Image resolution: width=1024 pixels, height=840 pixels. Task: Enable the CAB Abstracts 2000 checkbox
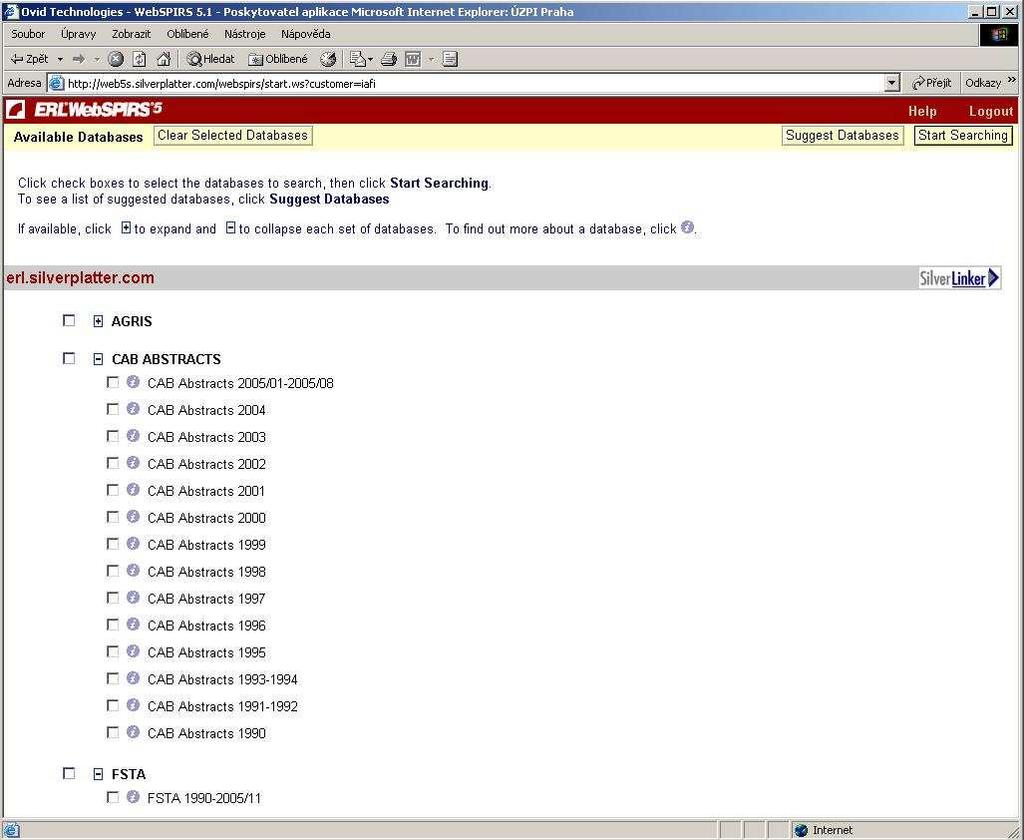(113, 517)
